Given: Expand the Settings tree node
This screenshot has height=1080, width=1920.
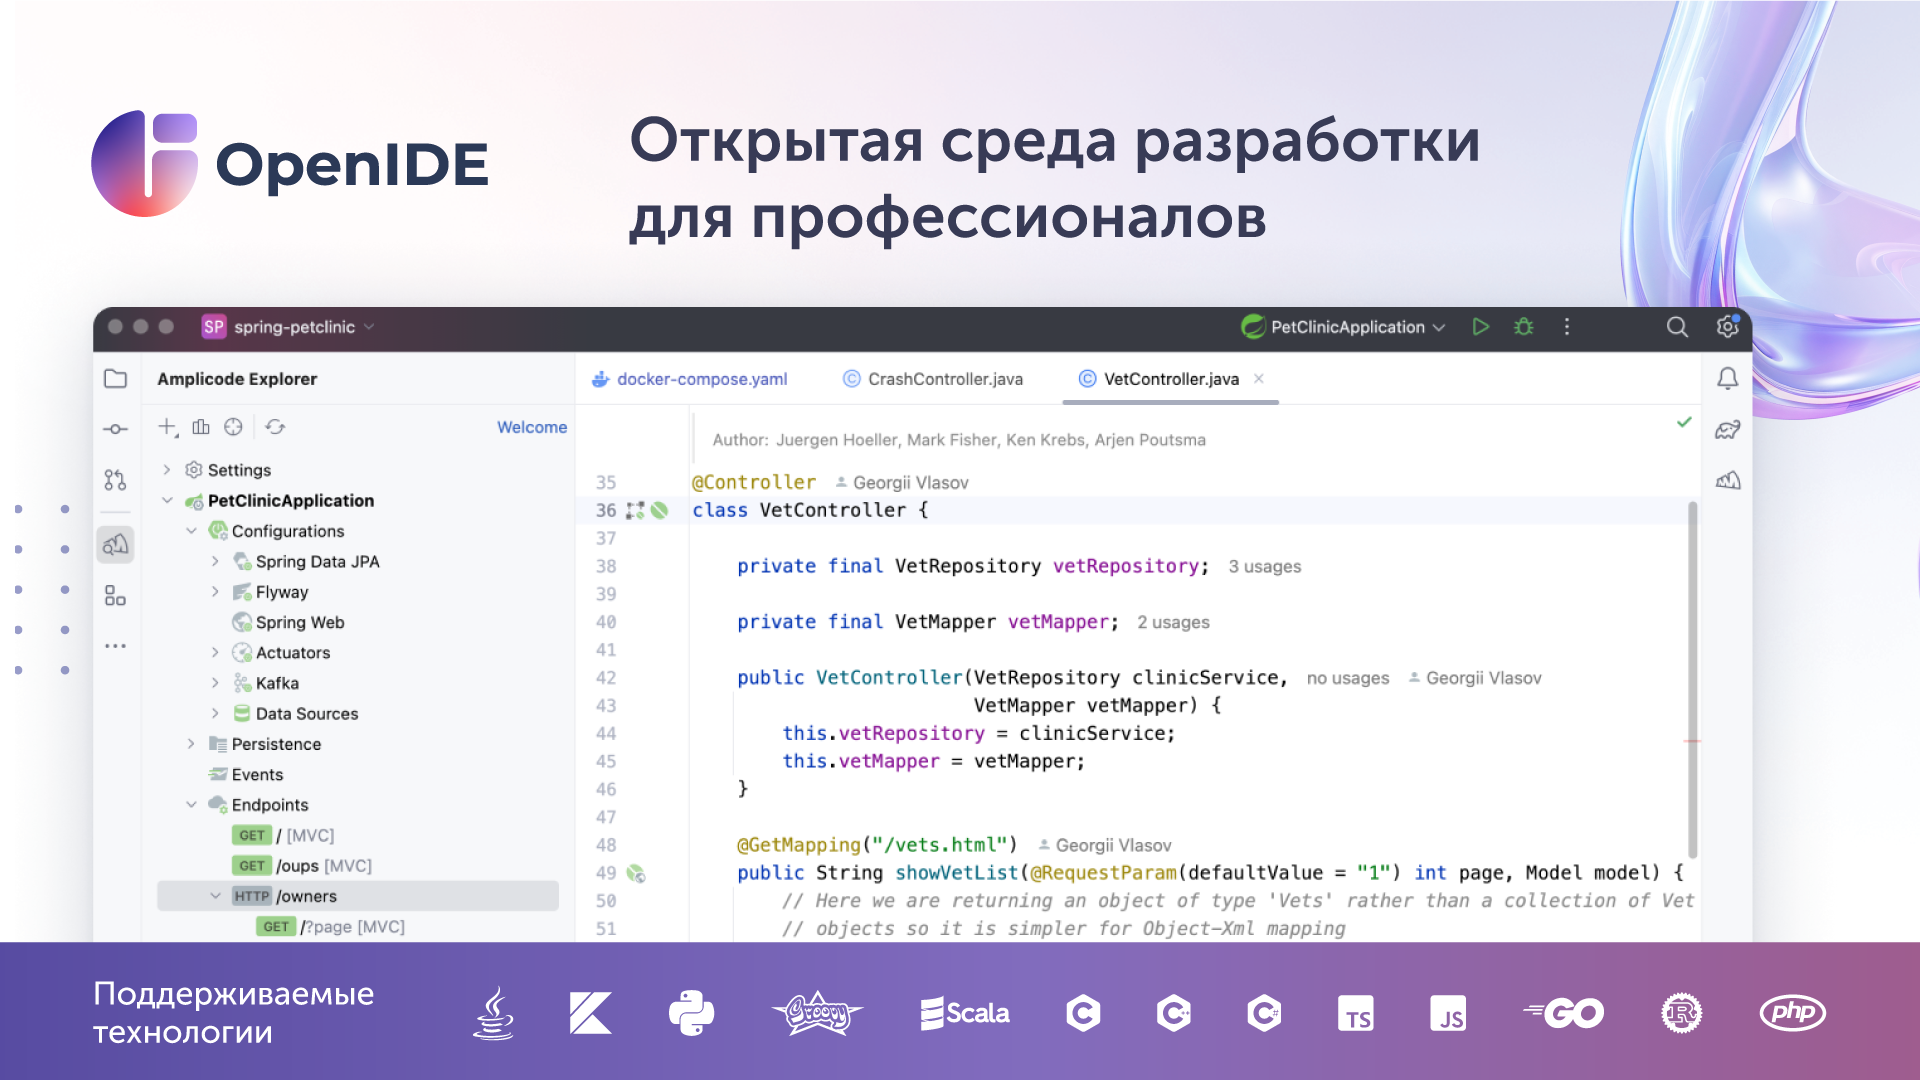Looking at the screenshot, I should (167, 469).
